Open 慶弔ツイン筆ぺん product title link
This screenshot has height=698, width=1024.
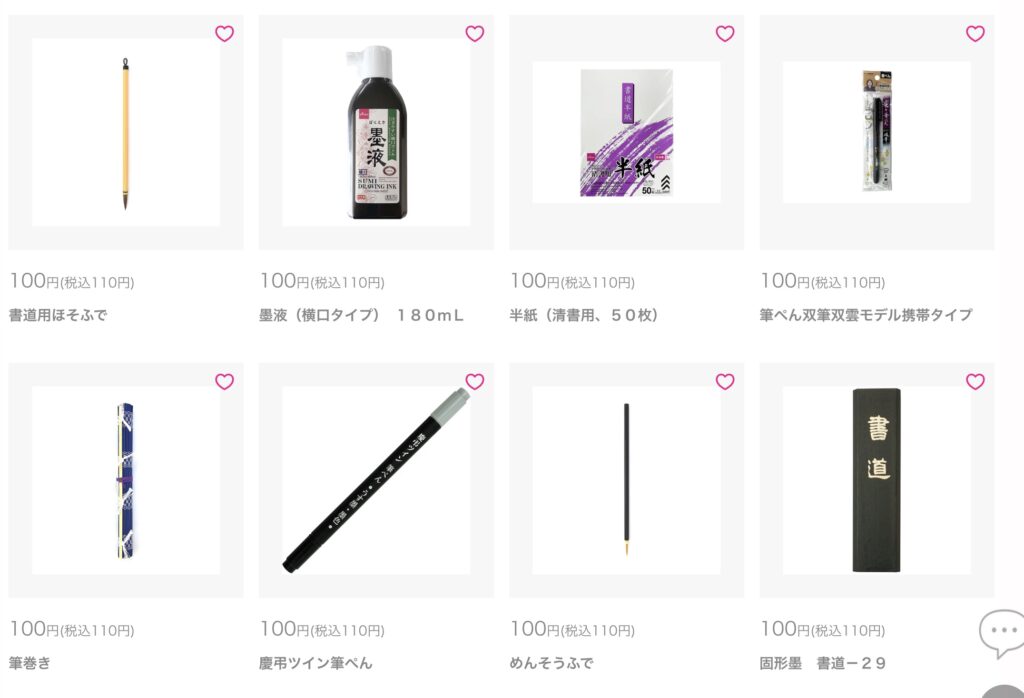[315, 663]
